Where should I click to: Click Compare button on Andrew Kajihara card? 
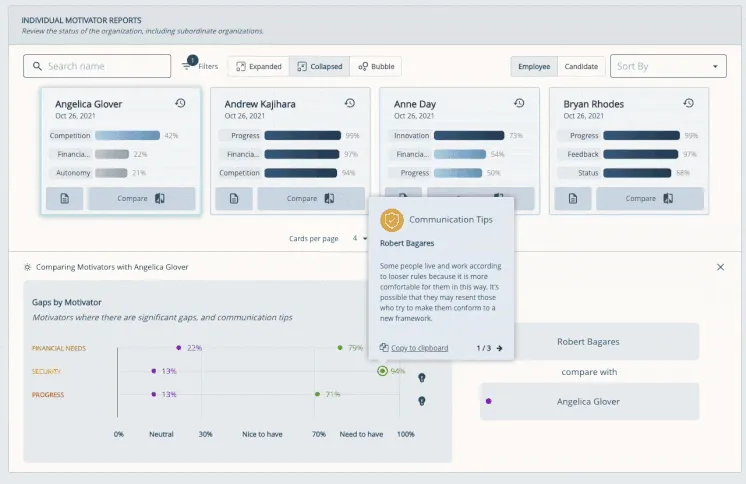310,198
